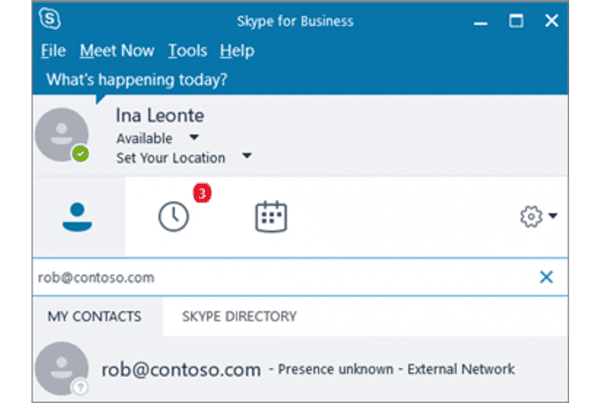Viewport: 600px width, 403px height.
Task: Click the Skype for Business logo icon
Action: 50,18
